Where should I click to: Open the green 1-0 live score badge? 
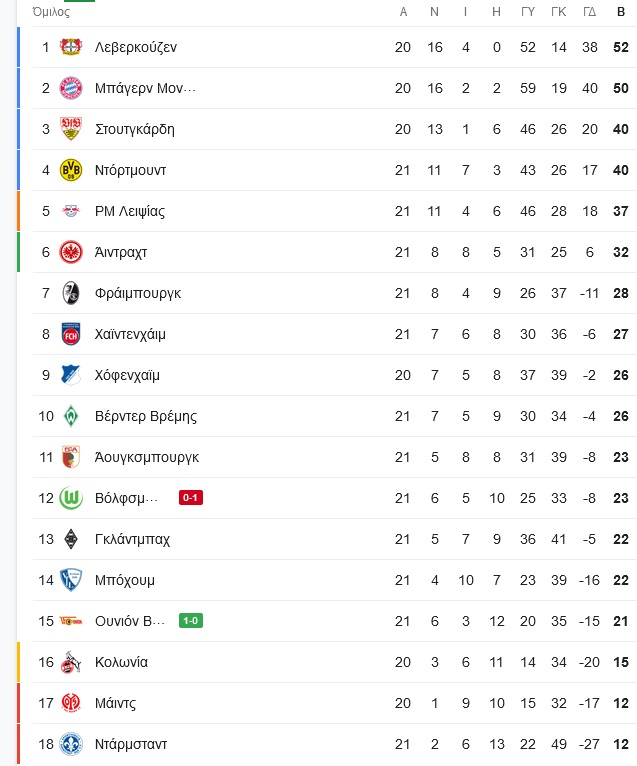[x=191, y=621]
